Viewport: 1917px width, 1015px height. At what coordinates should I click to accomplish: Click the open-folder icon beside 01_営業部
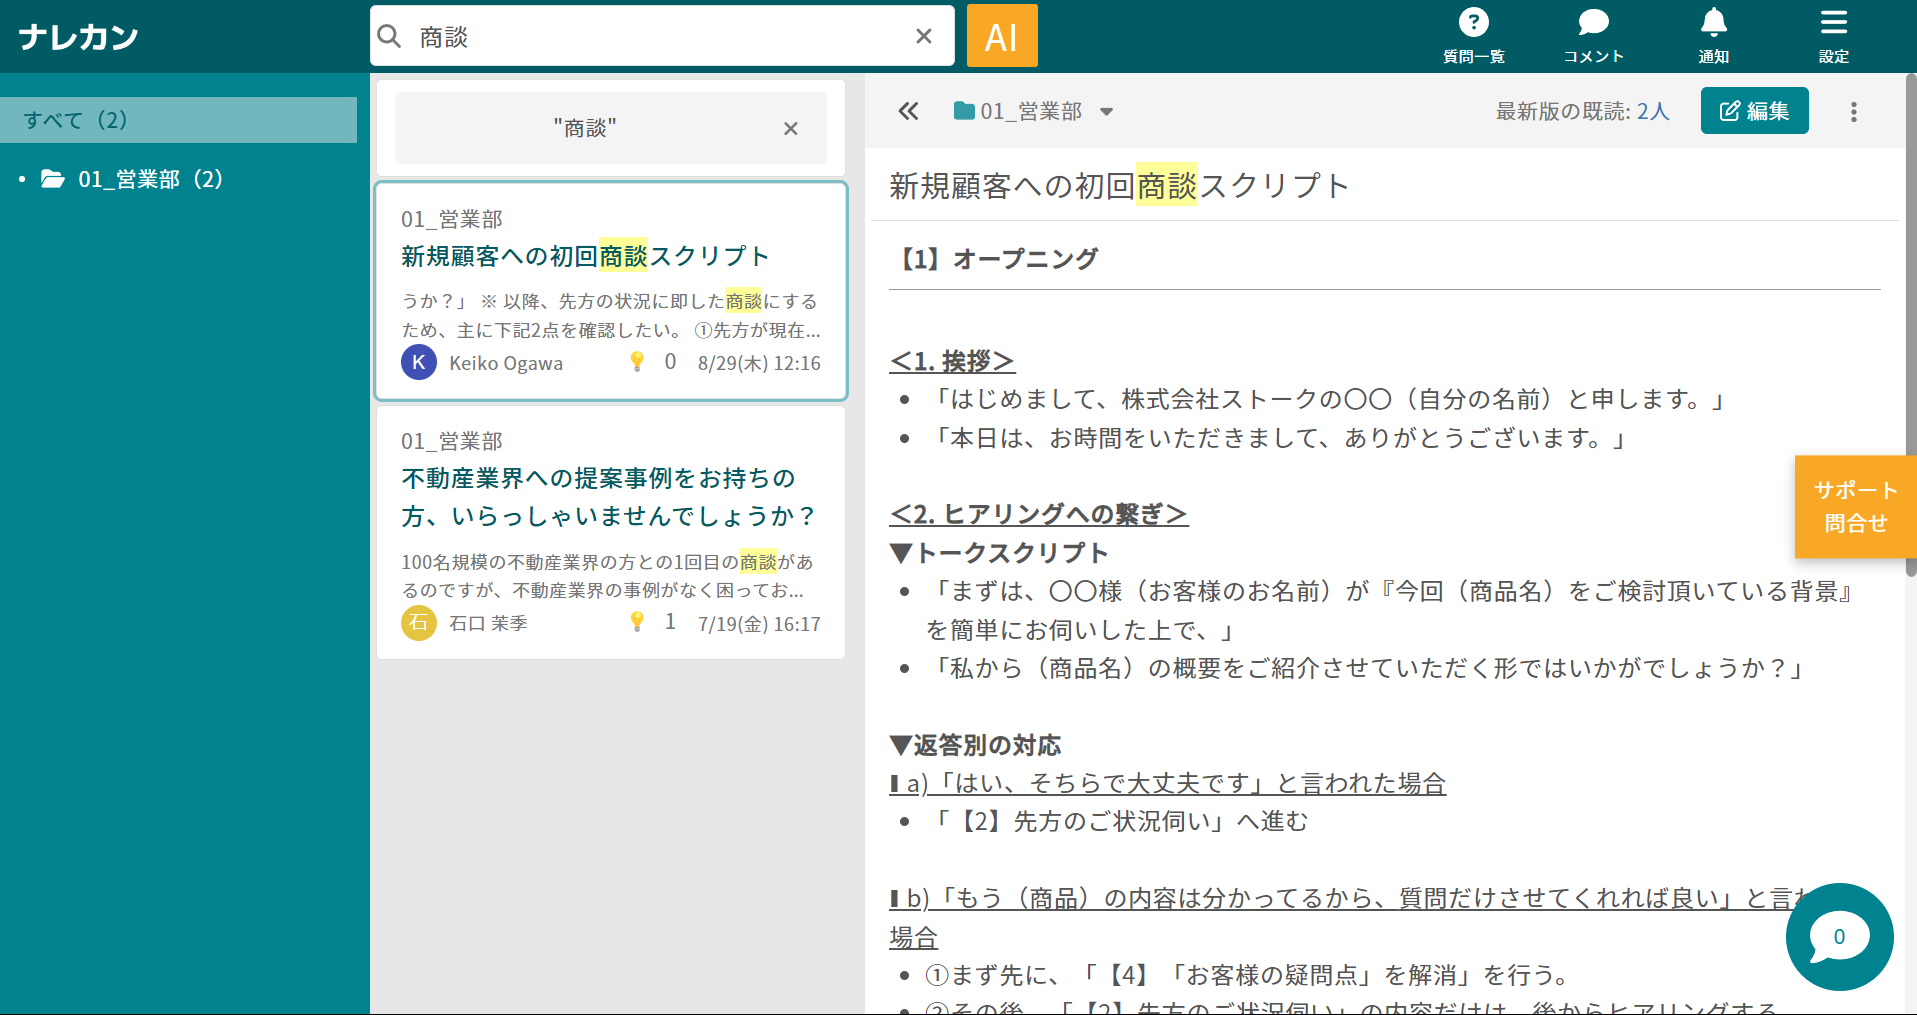click(53, 179)
